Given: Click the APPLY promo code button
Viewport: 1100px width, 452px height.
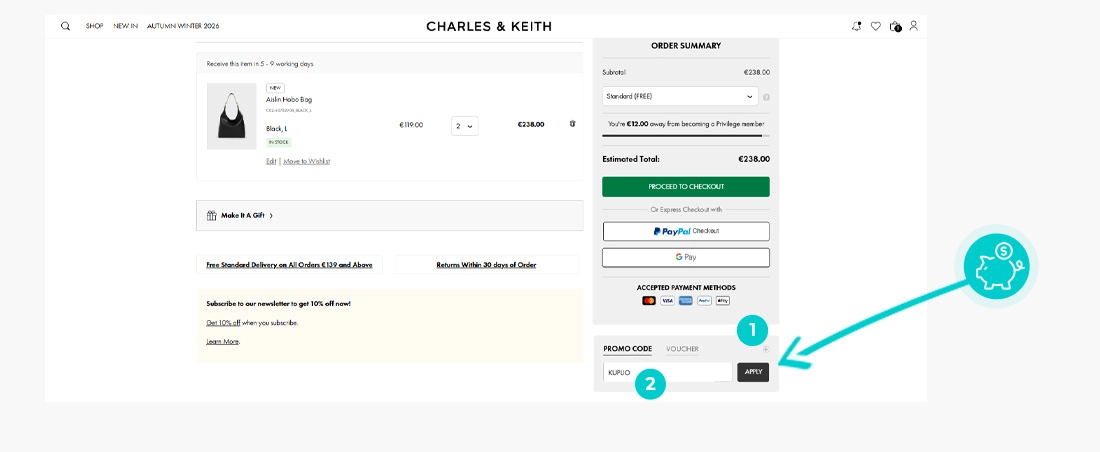Looking at the screenshot, I should tap(753, 372).
